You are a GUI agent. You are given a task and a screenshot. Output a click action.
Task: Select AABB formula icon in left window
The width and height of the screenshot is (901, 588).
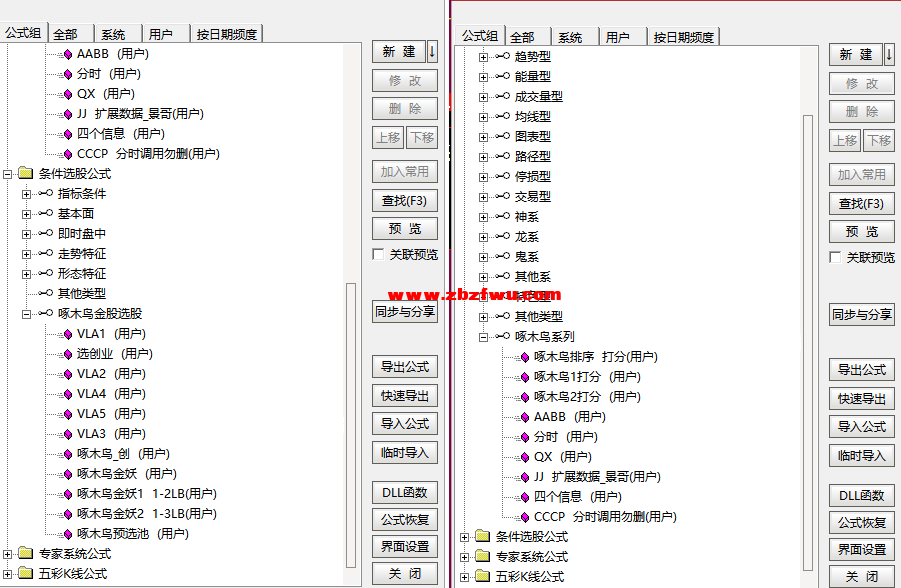pyautogui.click(x=68, y=55)
